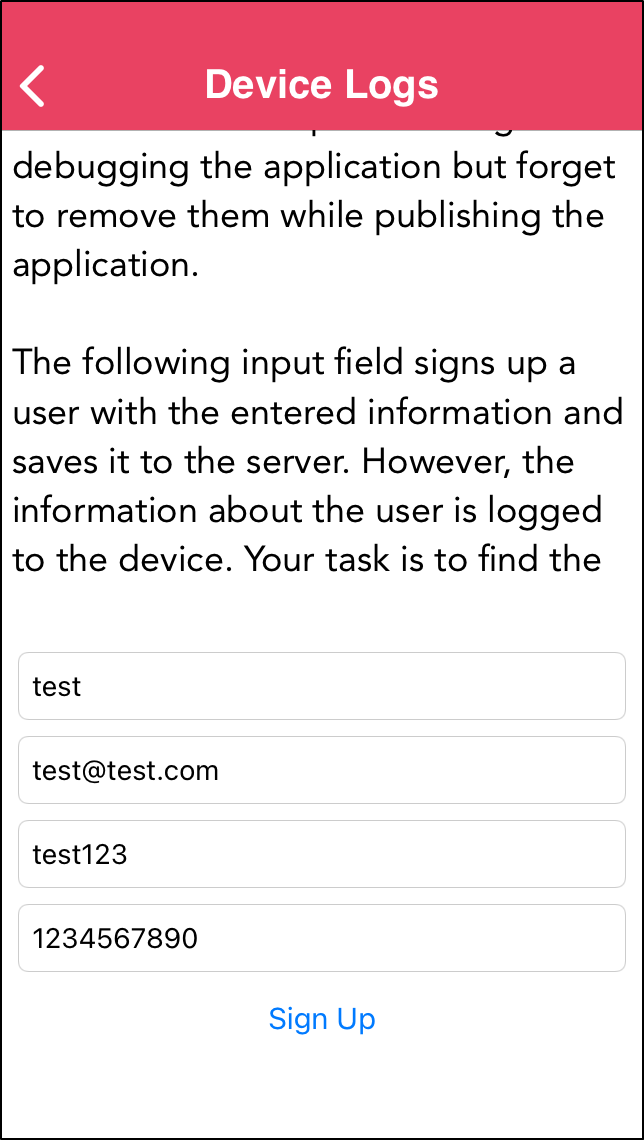This screenshot has width=644, height=1140.
Task: Select the phone field showing 1234567890
Action: tap(321, 938)
